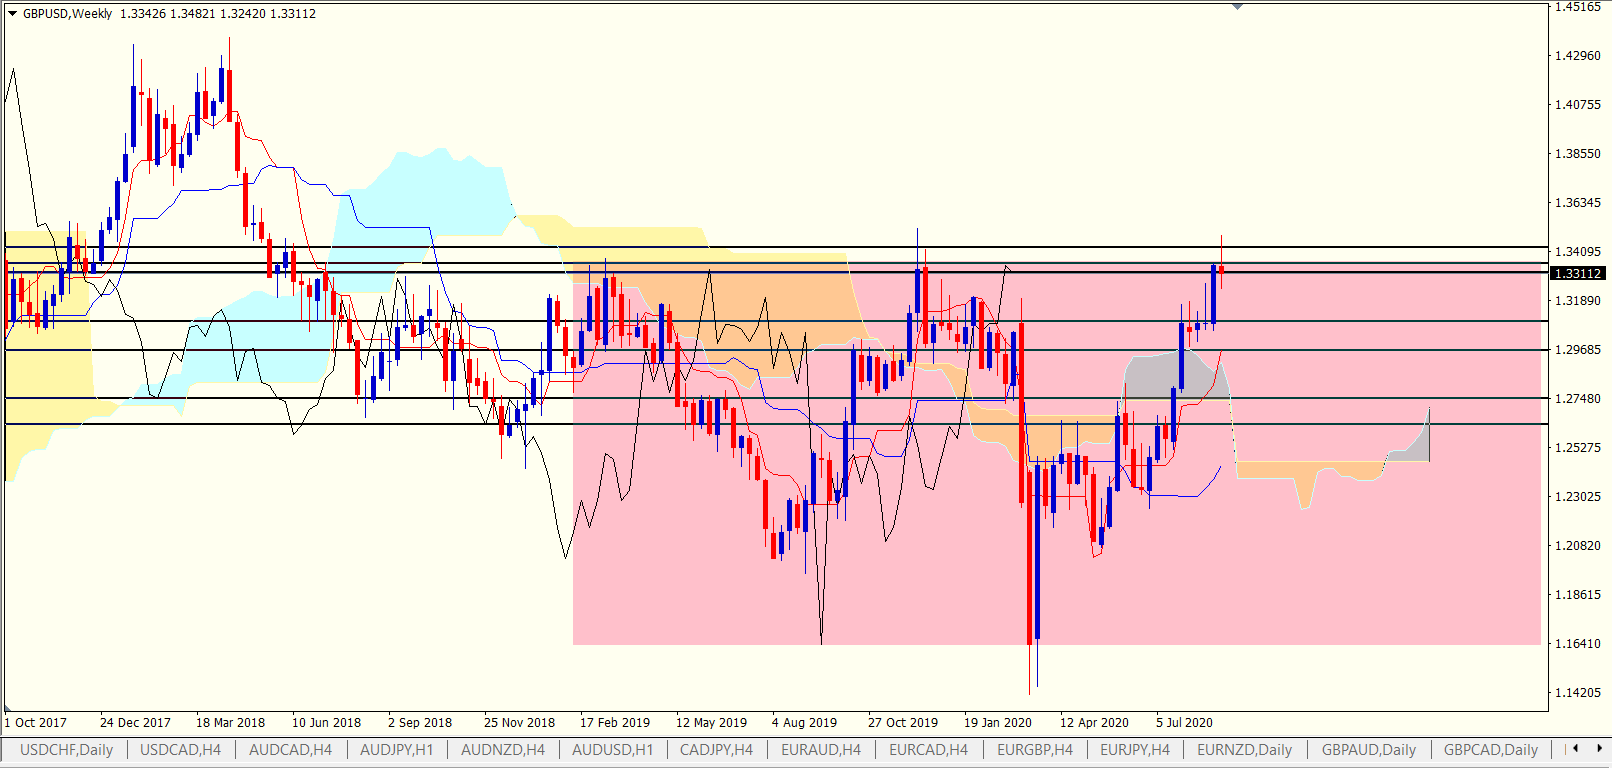
Task: Click the 27 Oct 2019 date label
Action: click(903, 722)
